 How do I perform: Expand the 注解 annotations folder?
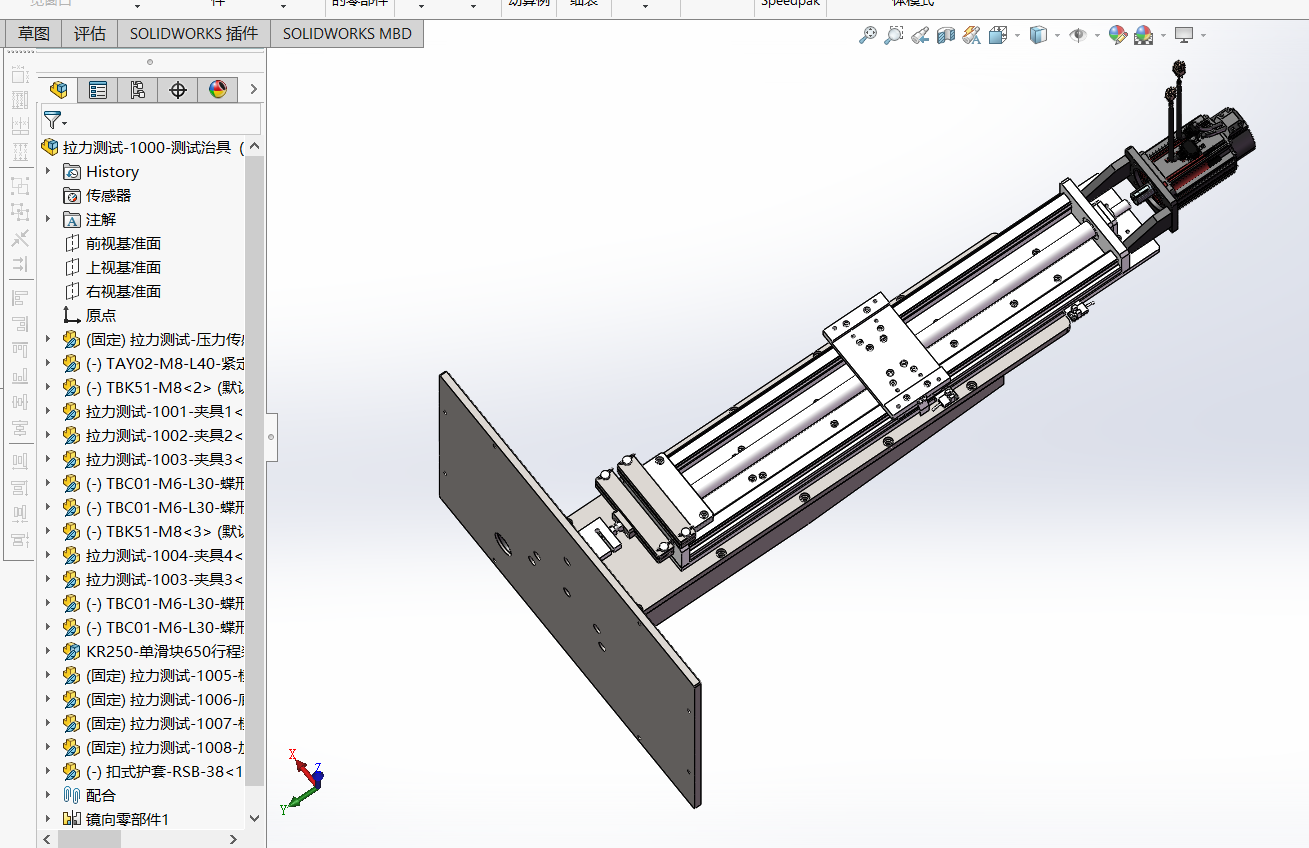pyautogui.click(x=48, y=219)
